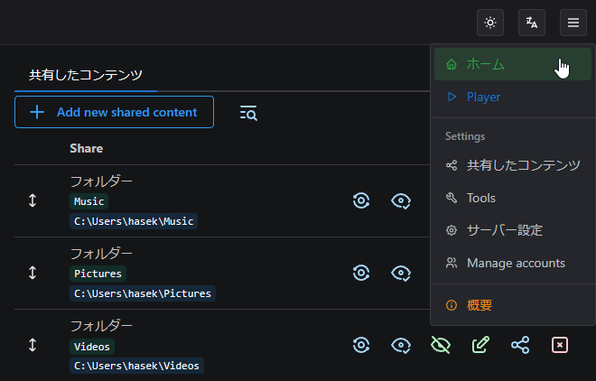This screenshot has width=596, height=381.
Task: Reorder the Music row using the up-down arrow
Action: coord(33,200)
